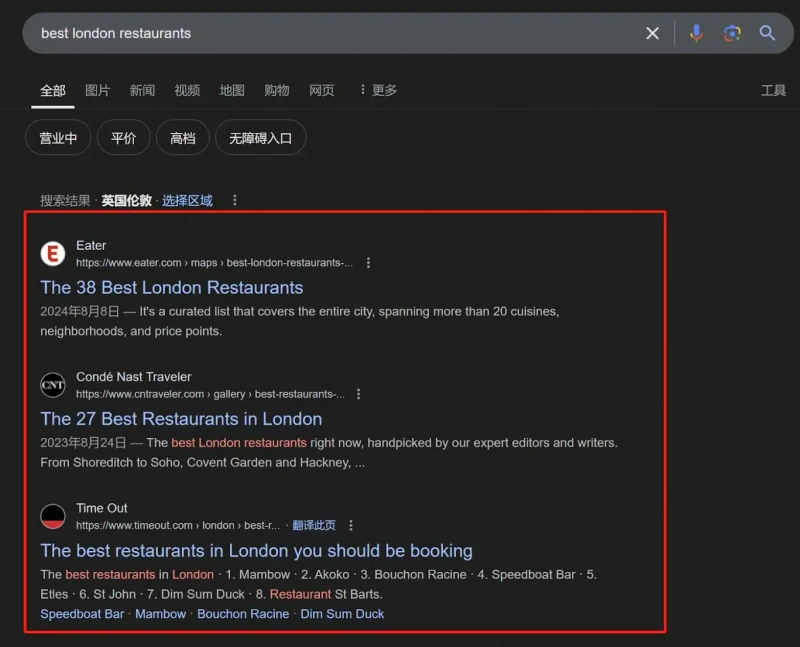
Task: Click the 'Time Out' site name
Action: coord(102,508)
